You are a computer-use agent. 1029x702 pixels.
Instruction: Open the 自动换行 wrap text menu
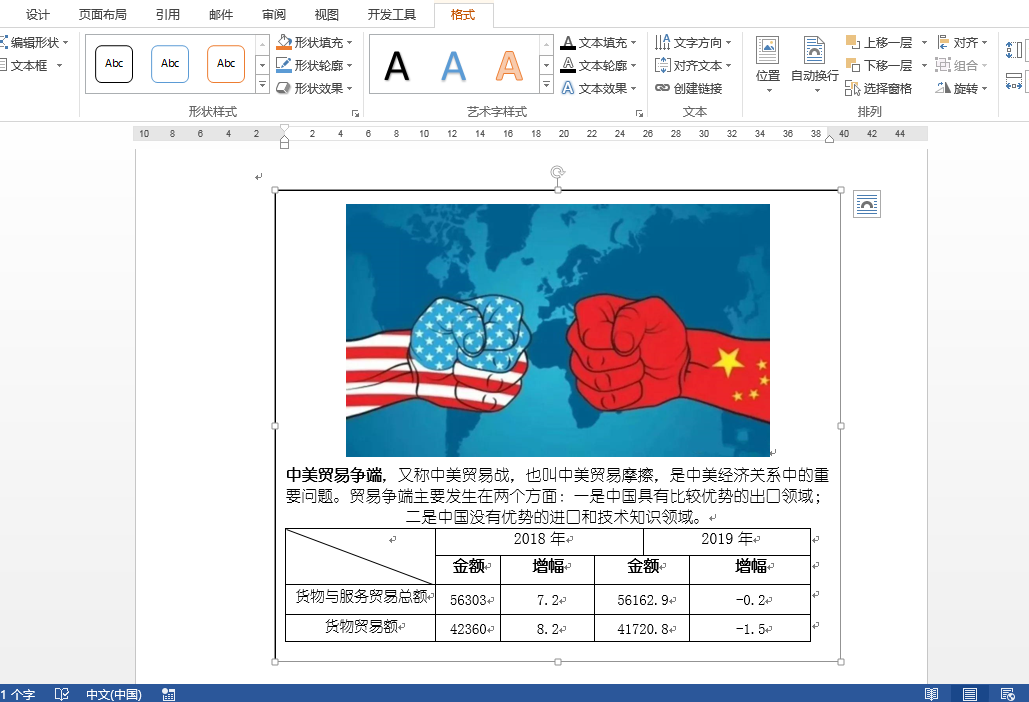click(814, 64)
